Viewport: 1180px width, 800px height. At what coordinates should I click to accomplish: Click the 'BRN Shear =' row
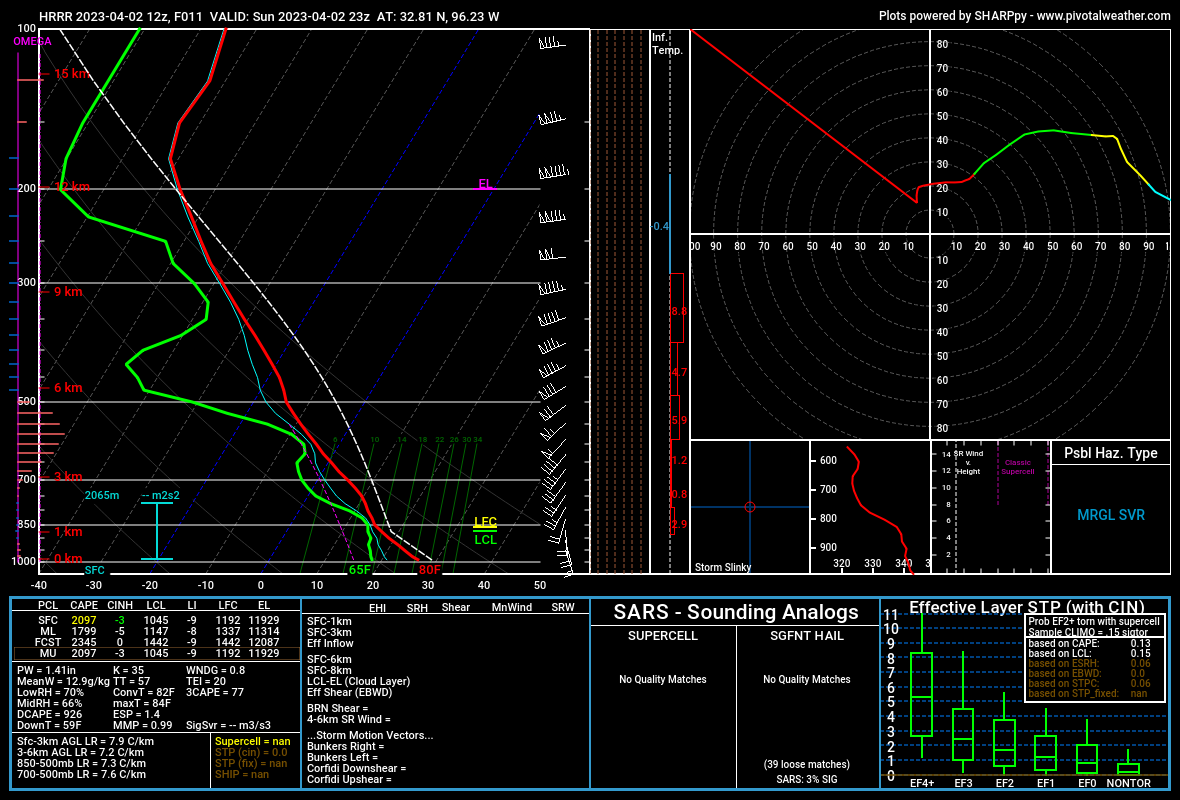click(338, 708)
